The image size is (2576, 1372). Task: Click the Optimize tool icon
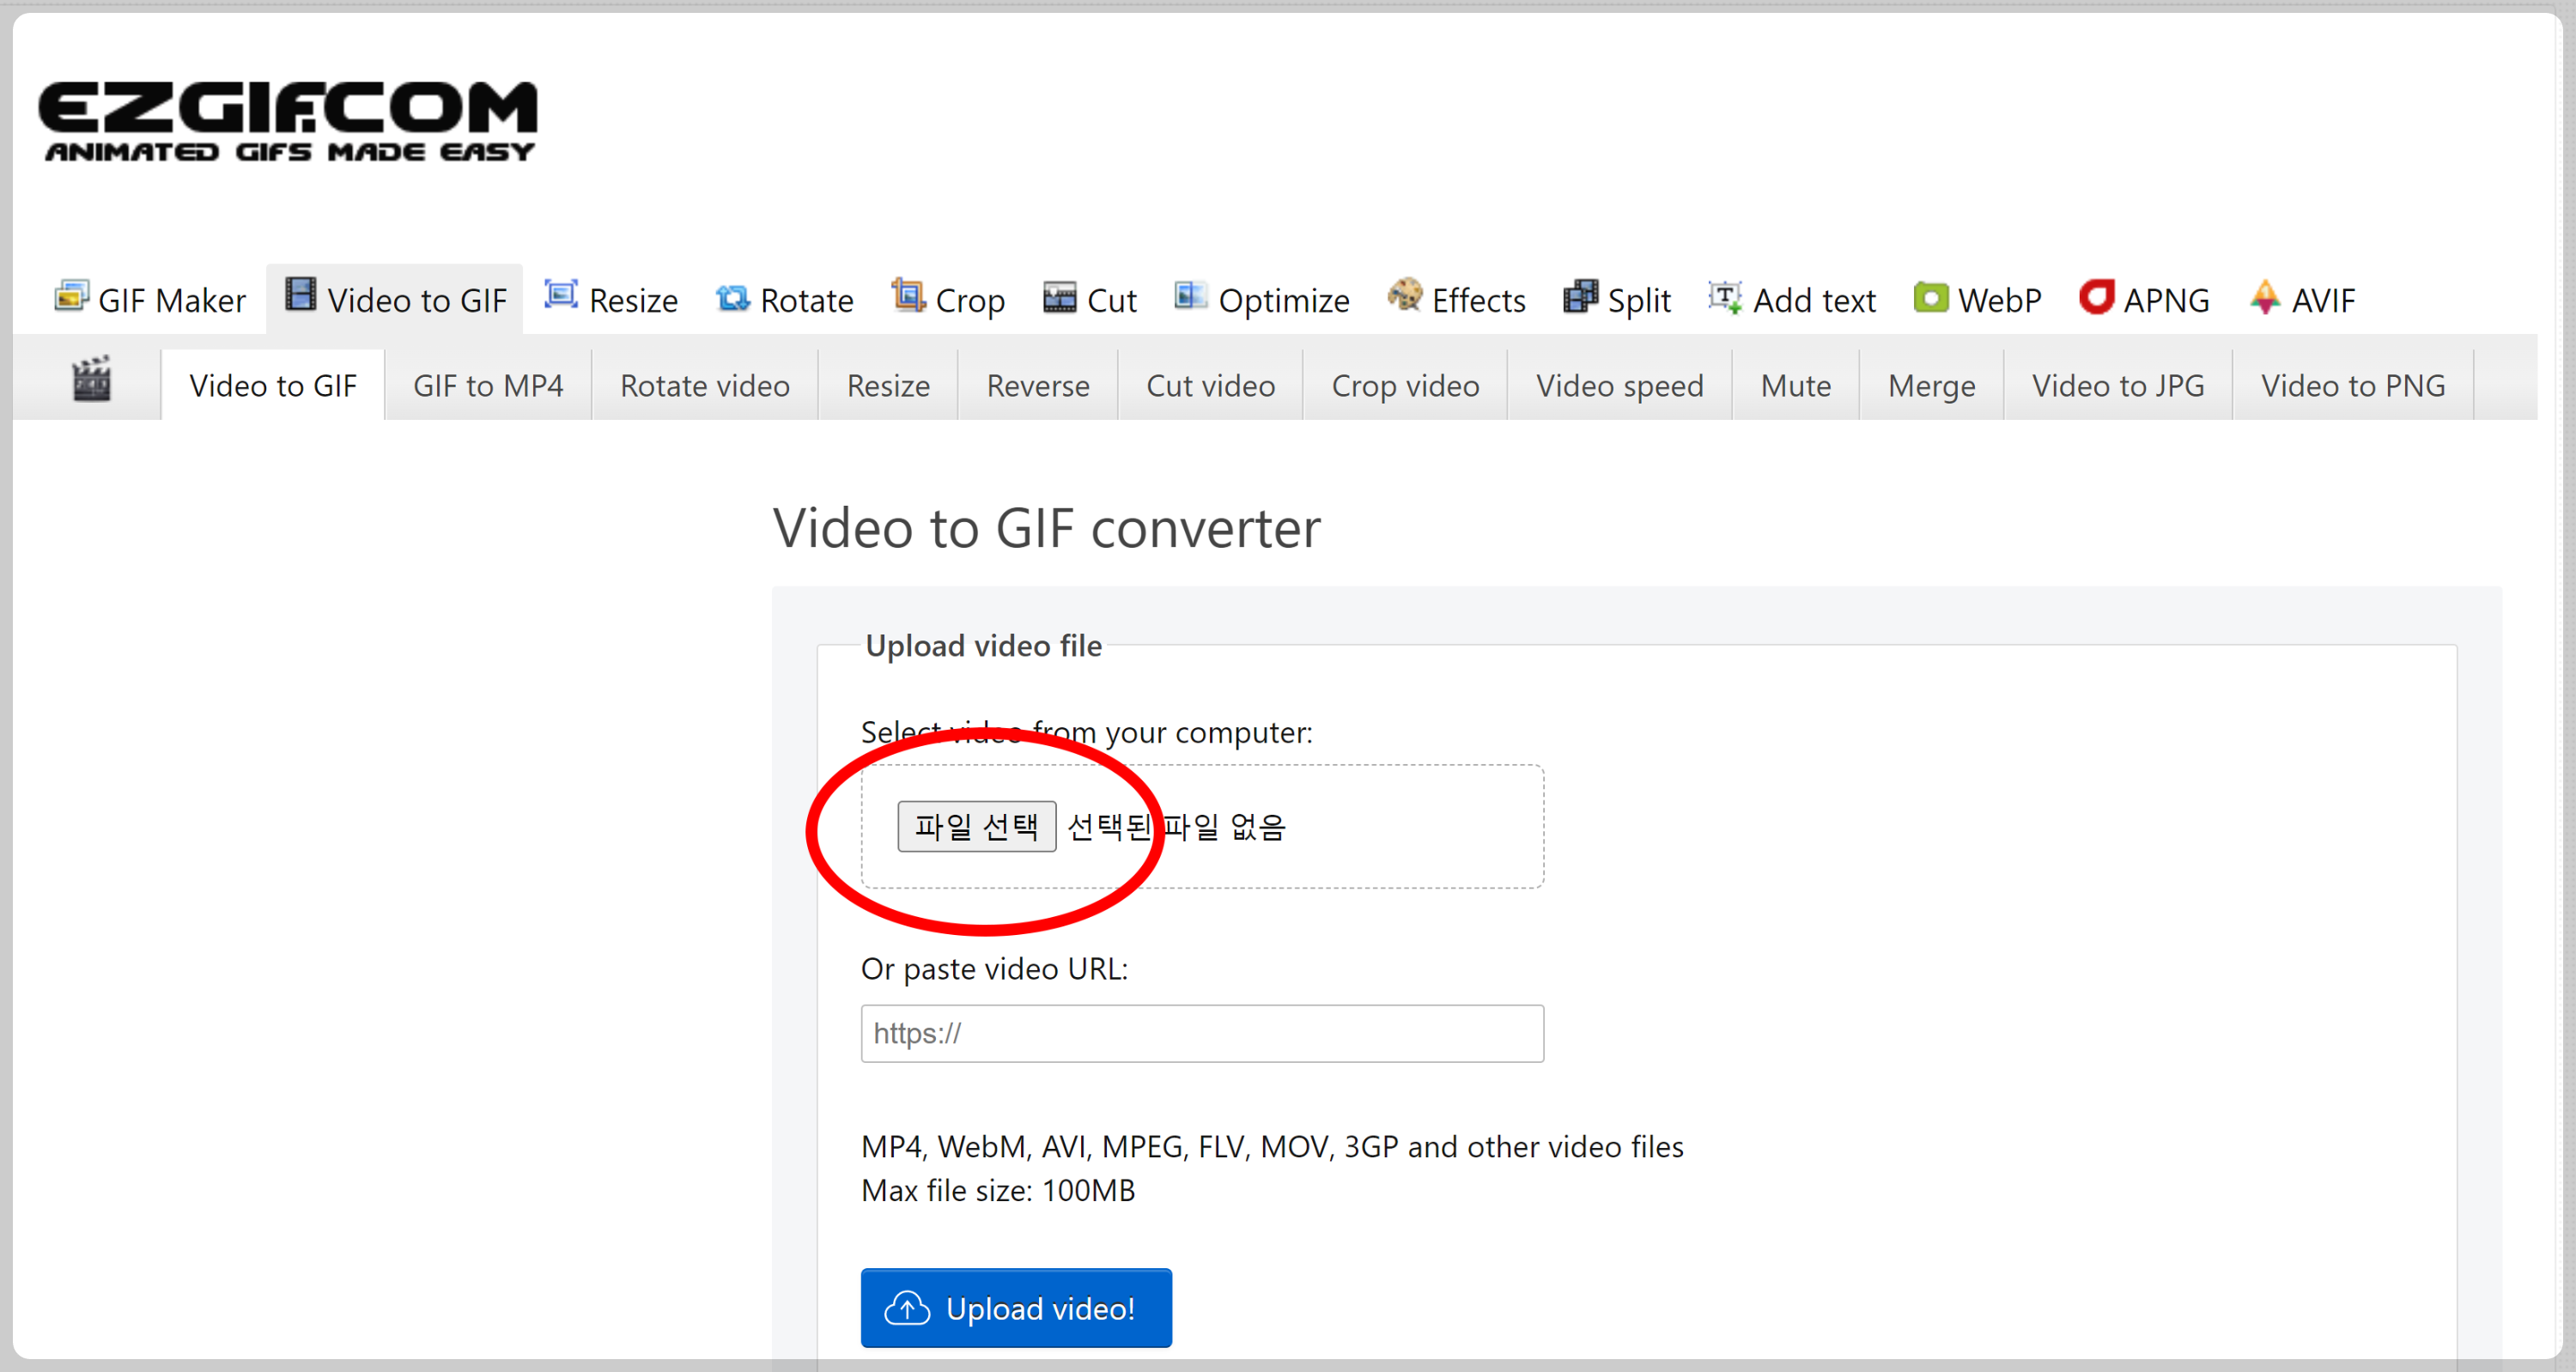coord(1189,296)
